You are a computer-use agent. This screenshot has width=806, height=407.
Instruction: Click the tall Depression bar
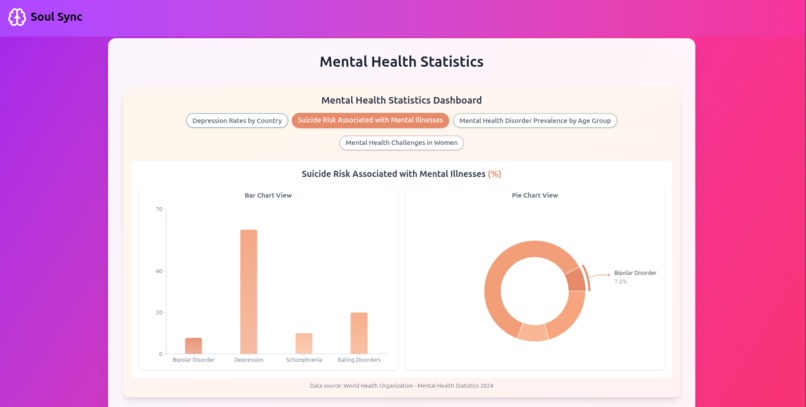[x=249, y=292]
